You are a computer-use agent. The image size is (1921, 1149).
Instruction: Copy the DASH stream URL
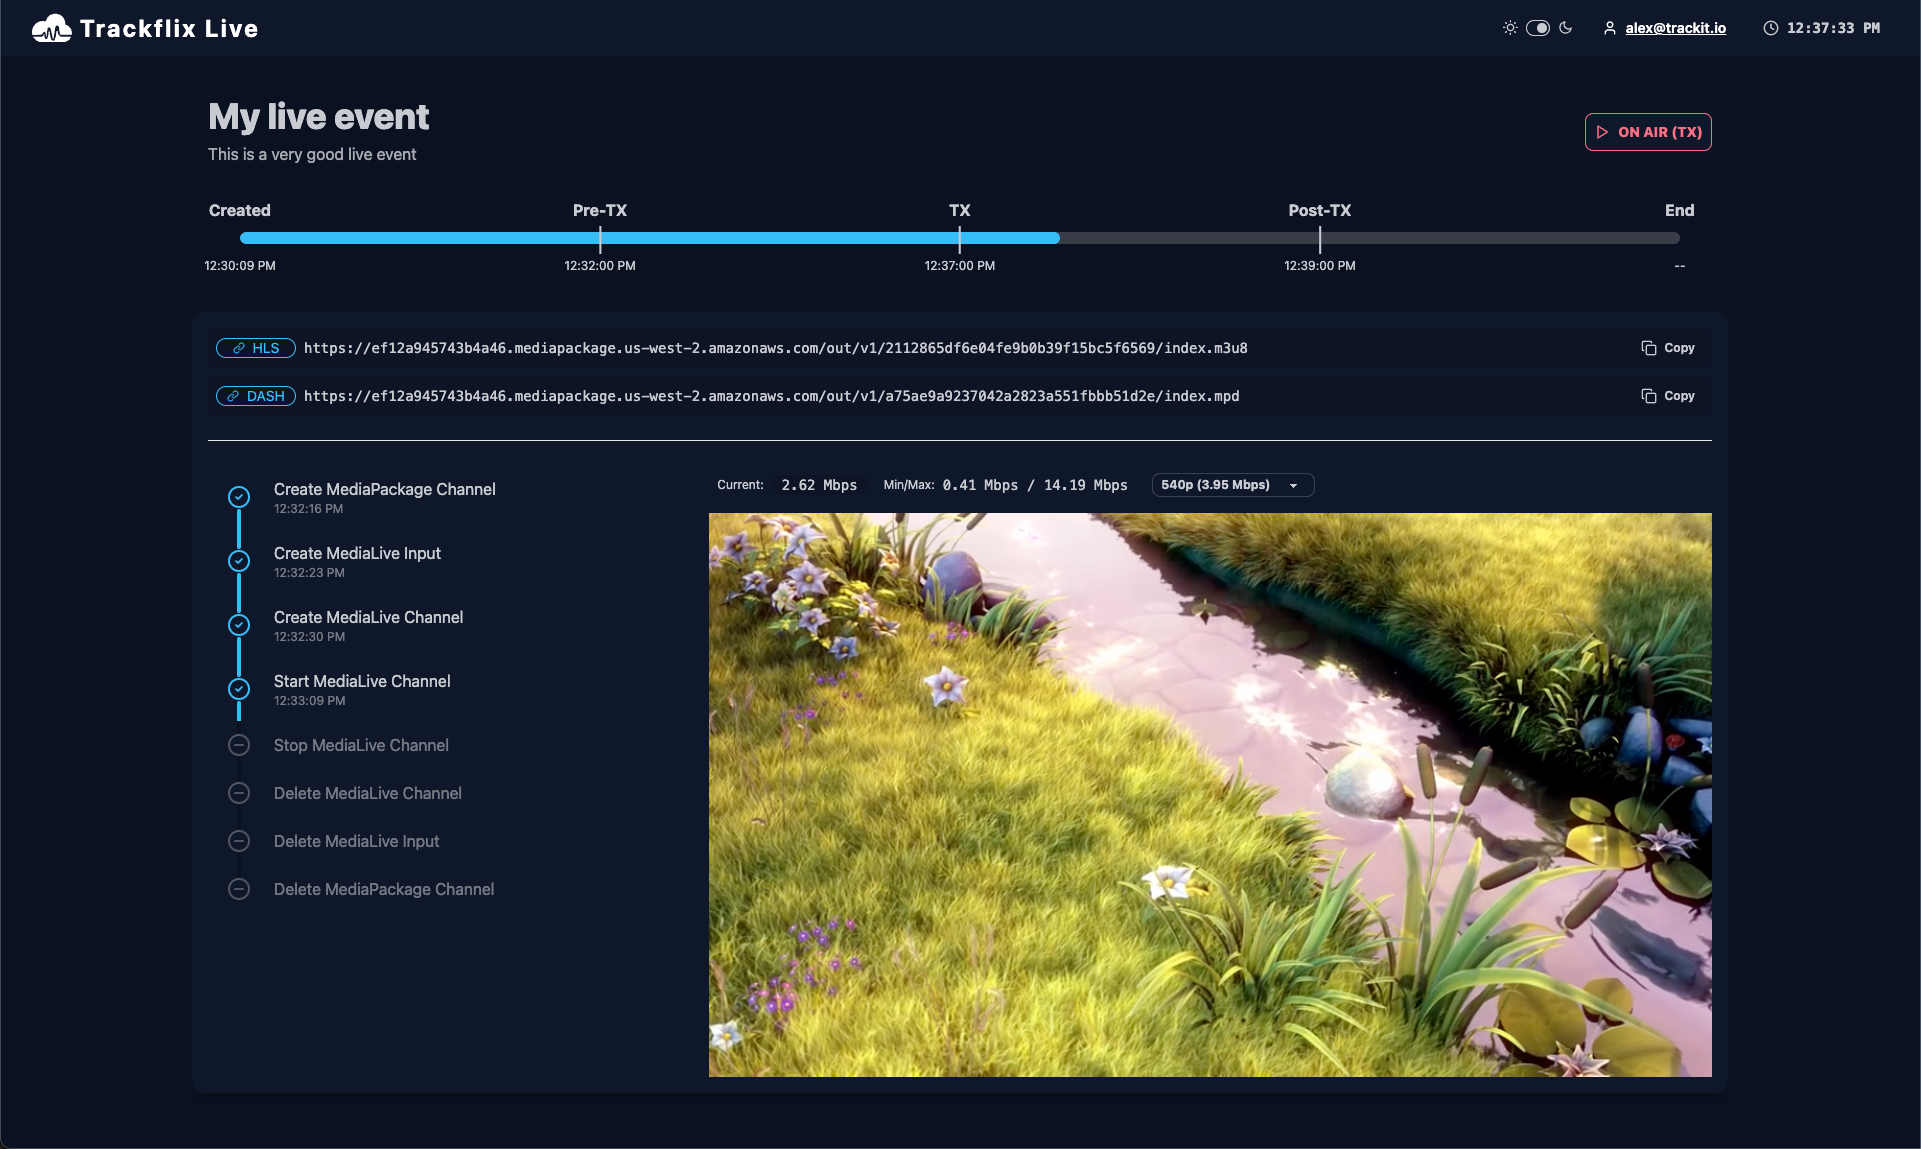click(1668, 396)
